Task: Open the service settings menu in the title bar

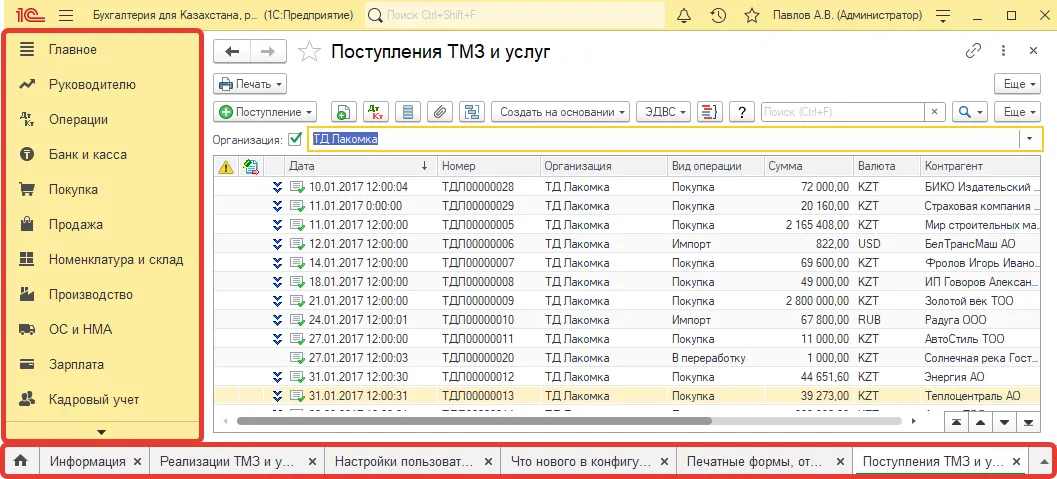Action: click(944, 15)
